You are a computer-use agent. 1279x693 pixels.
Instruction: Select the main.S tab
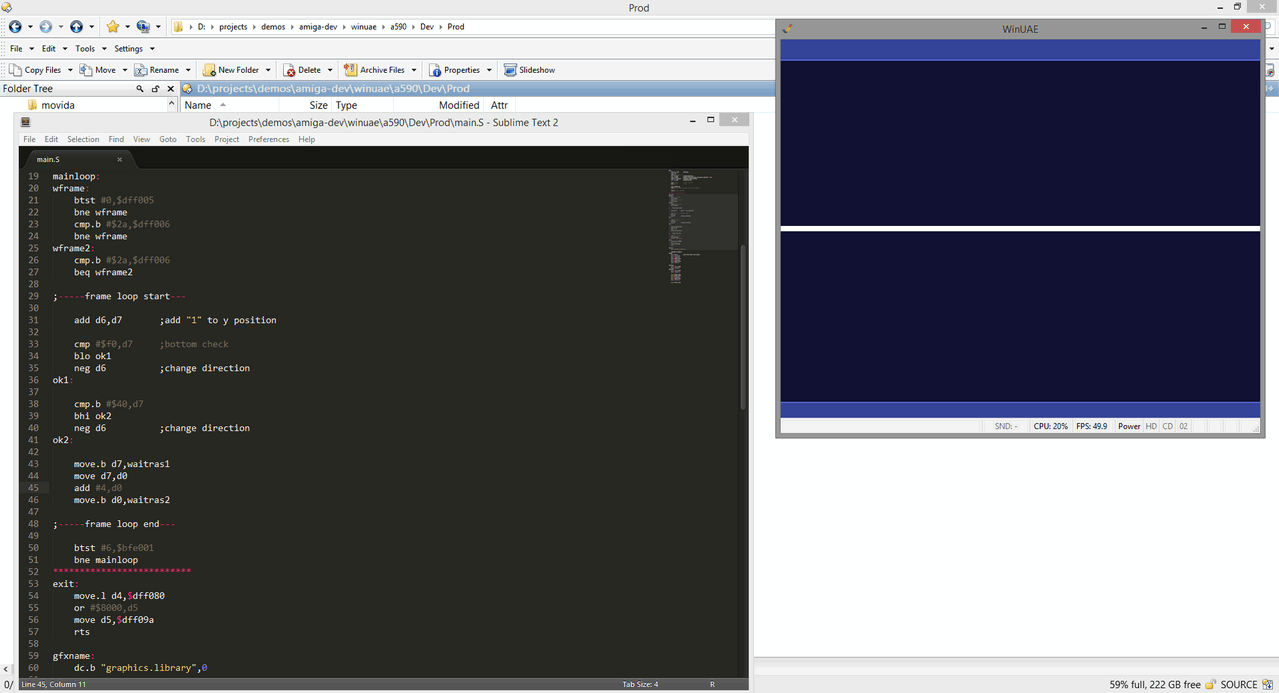click(48, 159)
